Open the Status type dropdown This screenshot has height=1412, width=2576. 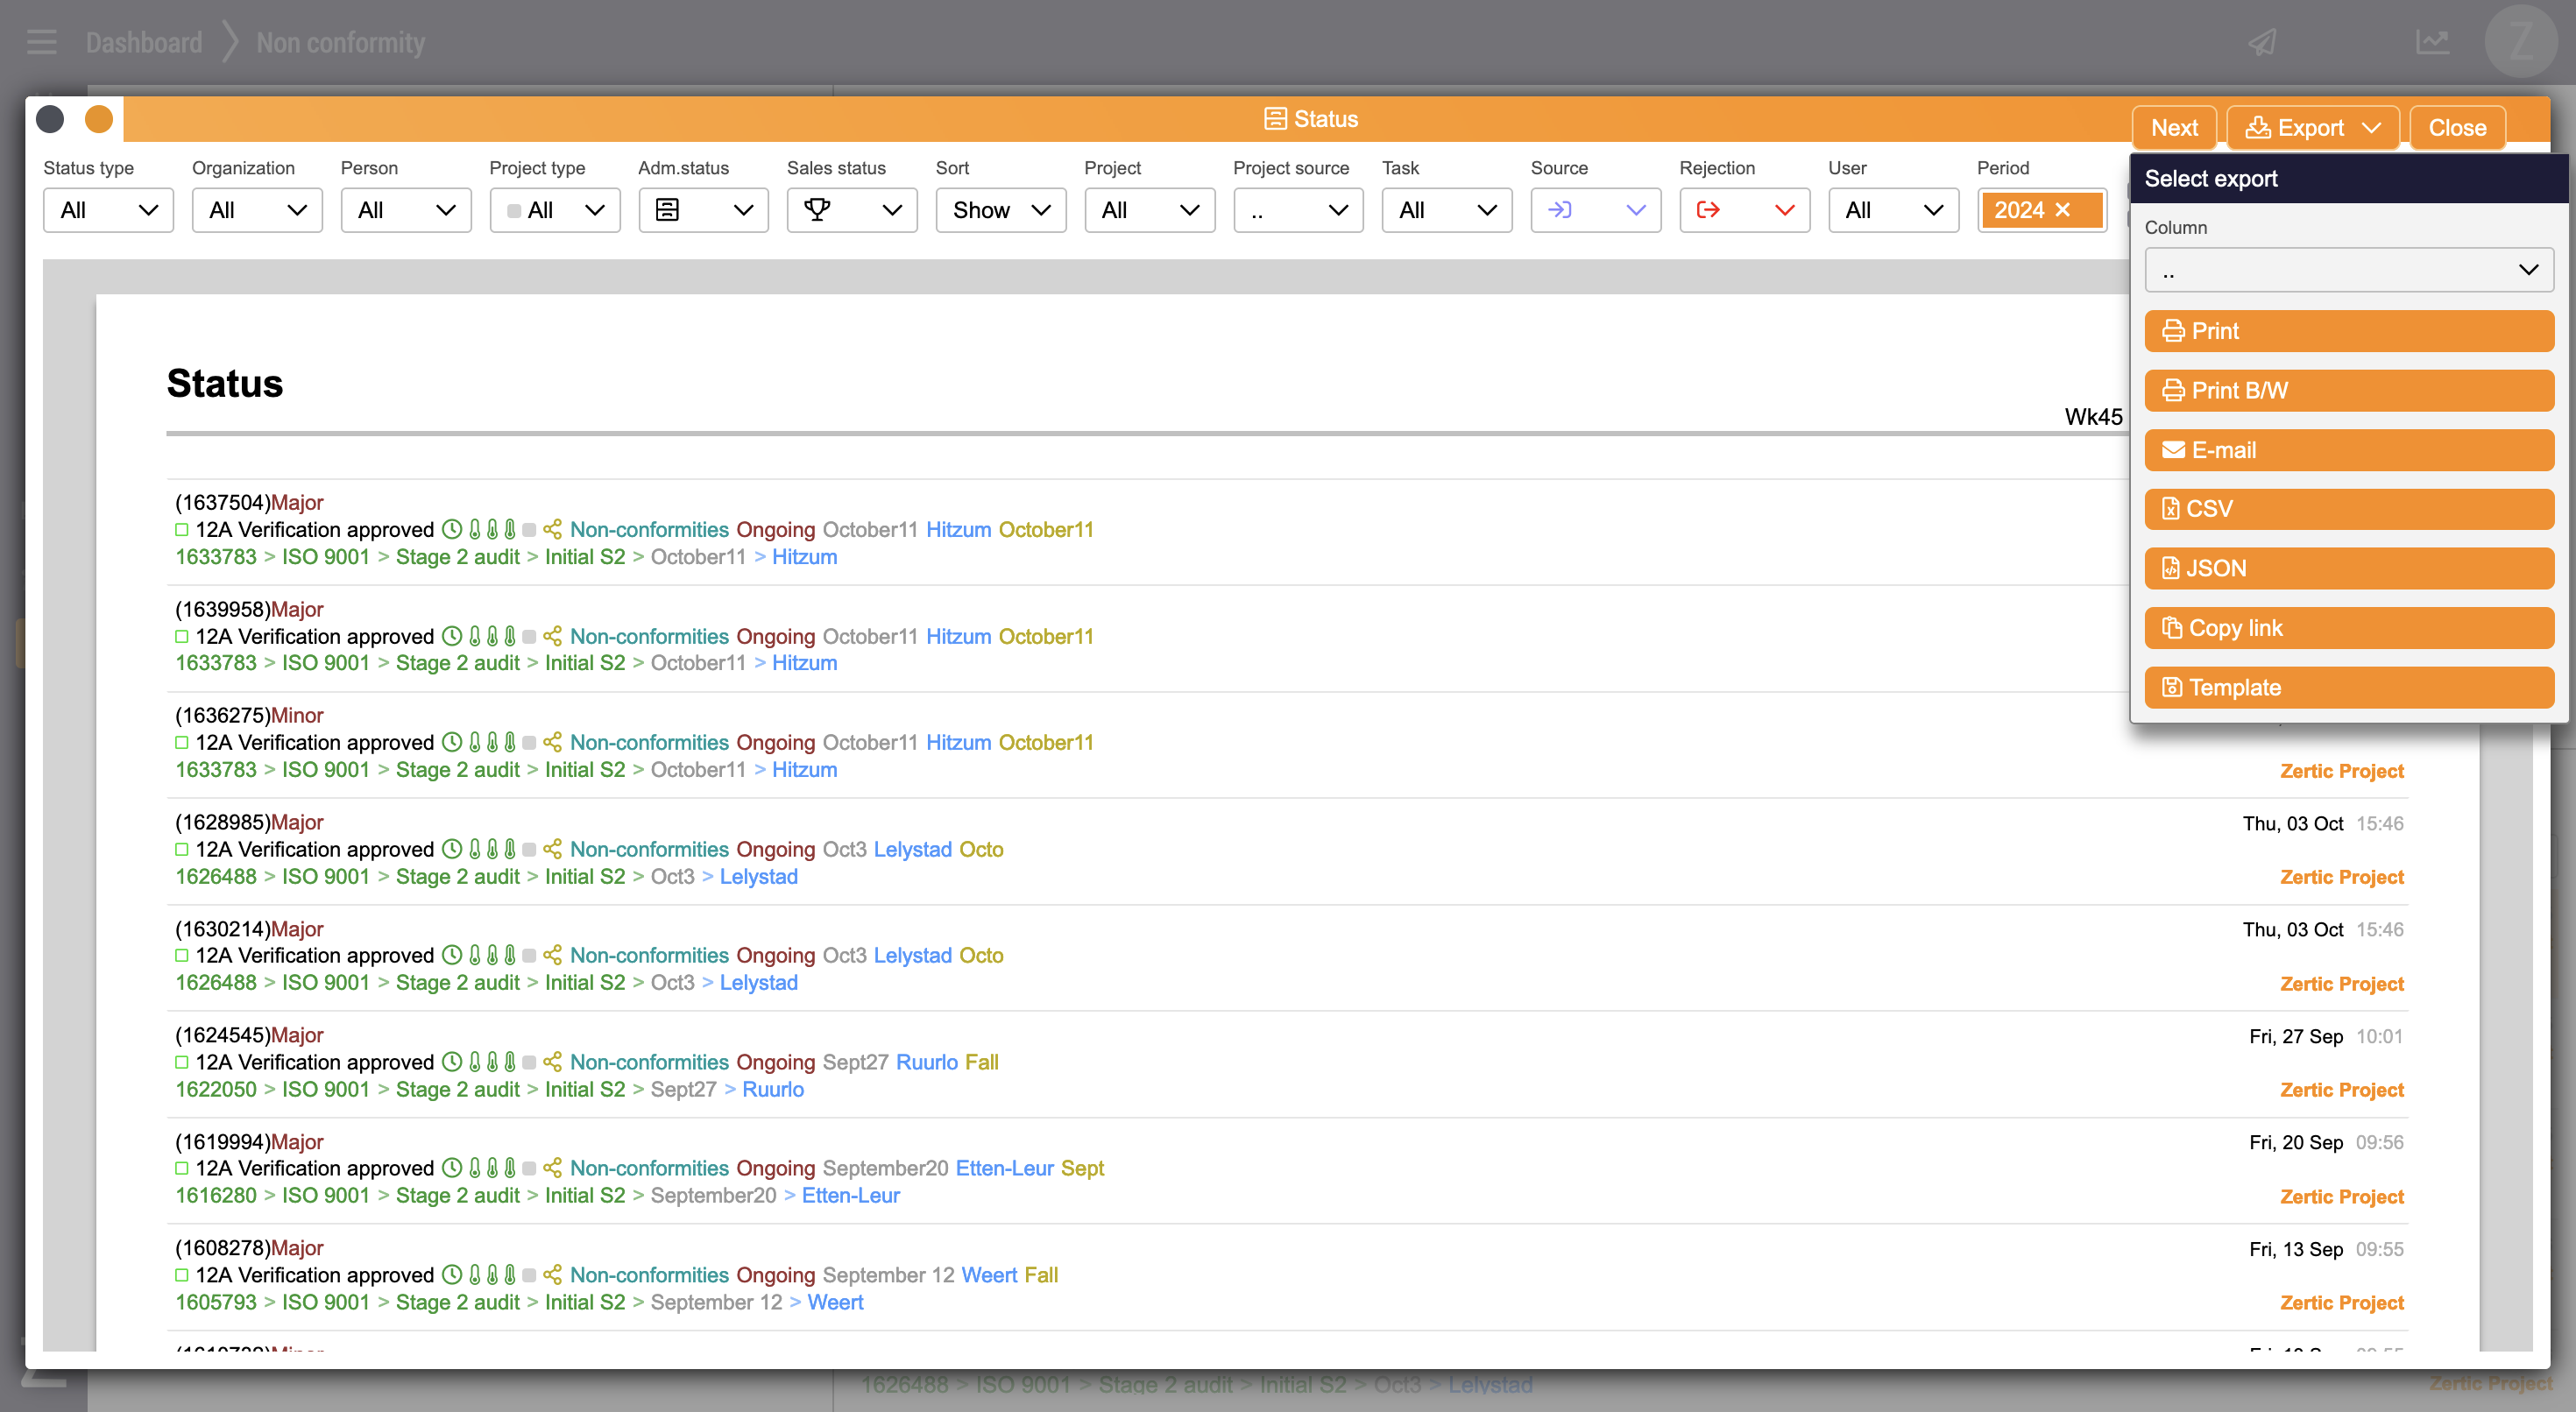108,210
